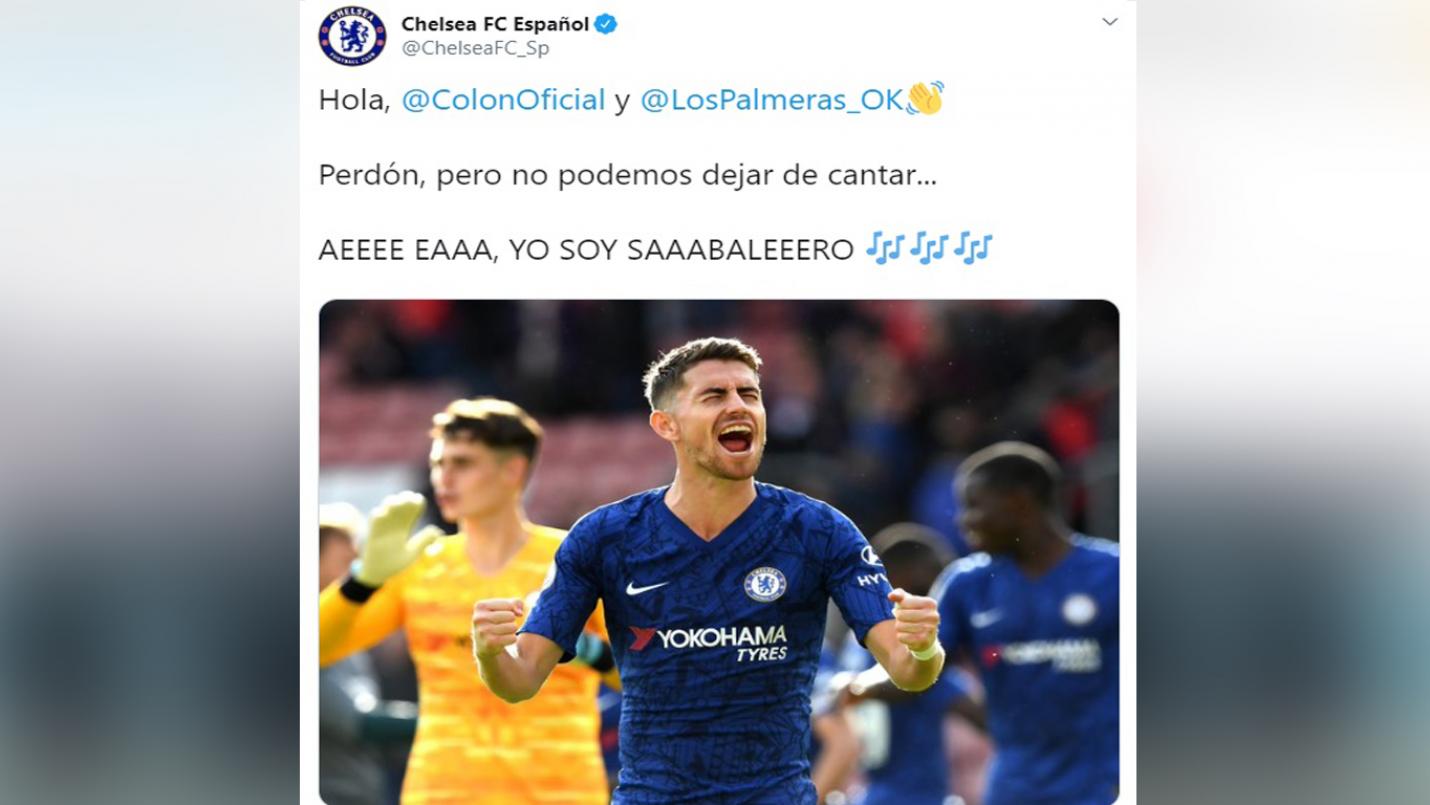The height and width of the screenshot is (805, 1430).
Task: Click the @ChelseaFC_Sp handle
Action: [475, 48]
